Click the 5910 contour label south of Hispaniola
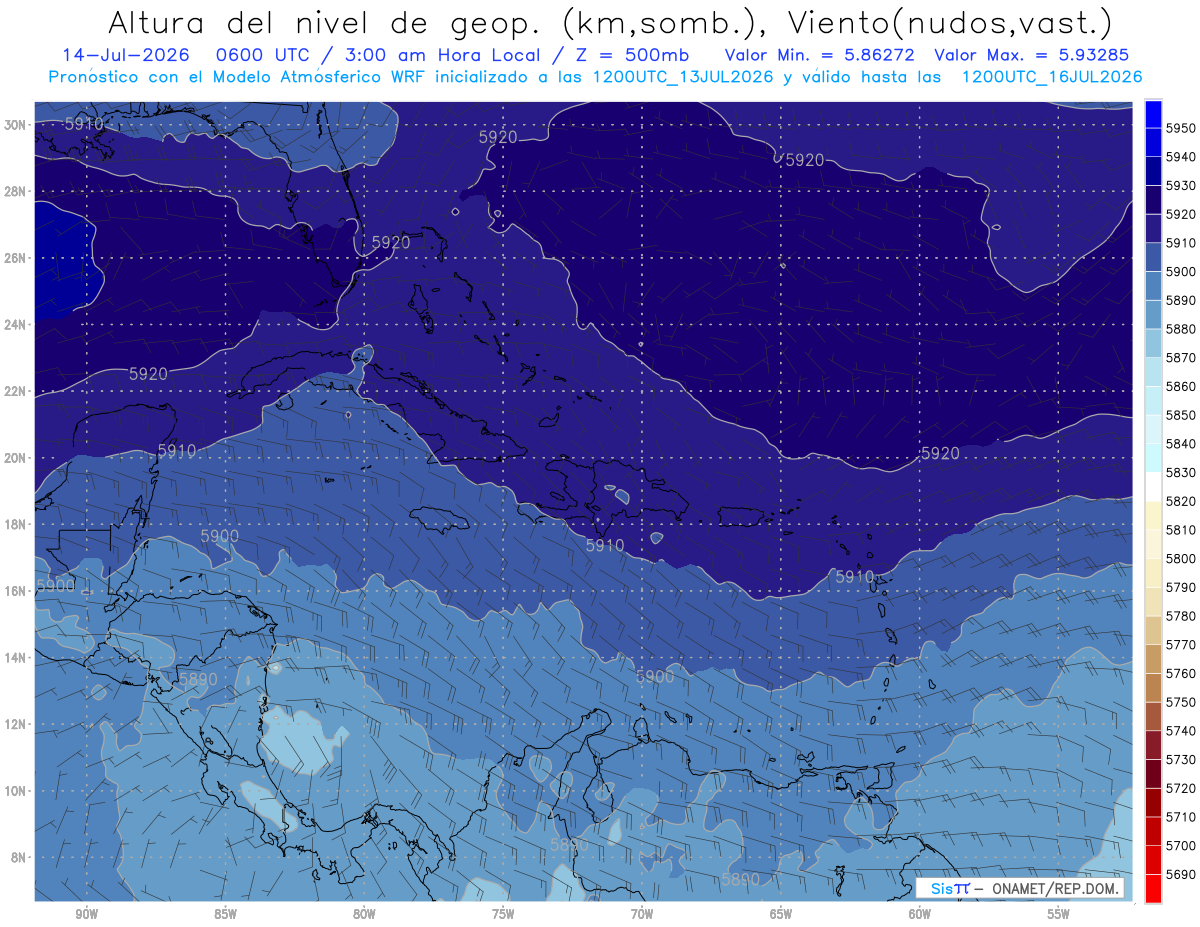 point(605,546)
